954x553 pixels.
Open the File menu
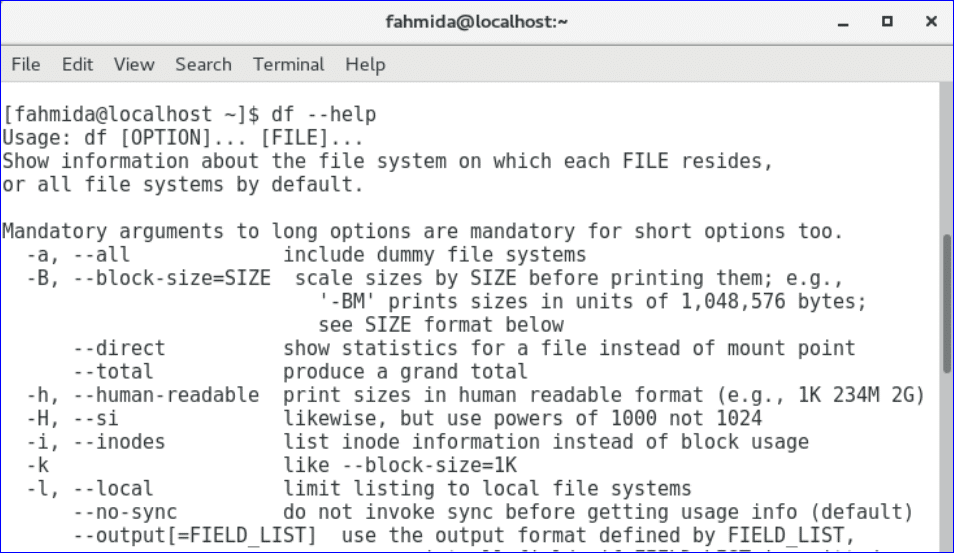point(26,64)
